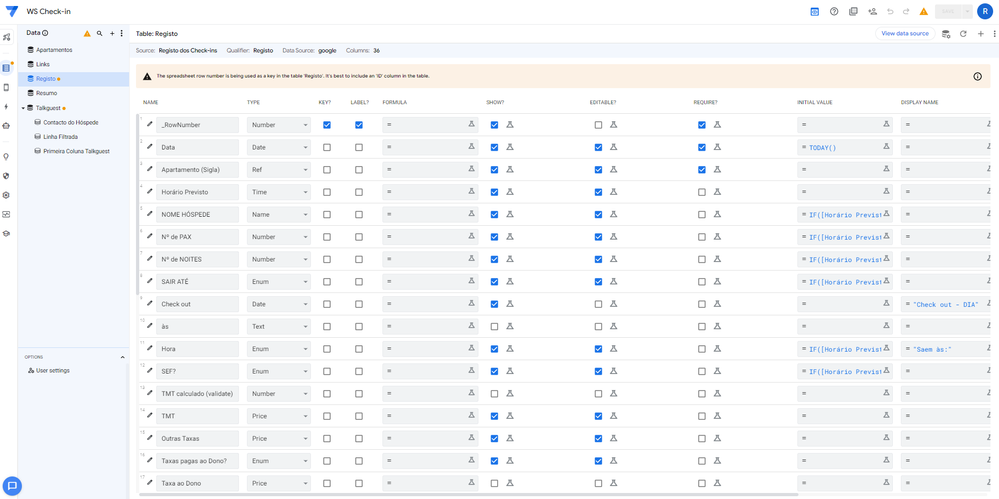Open the Settings gear in left rail
This screenshot has width=999, height=499.
point(6,195)
